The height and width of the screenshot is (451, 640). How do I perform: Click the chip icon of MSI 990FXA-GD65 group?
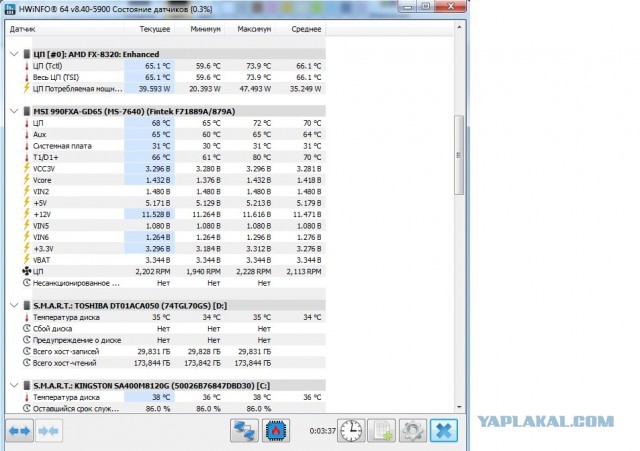(x=27, y=111)
